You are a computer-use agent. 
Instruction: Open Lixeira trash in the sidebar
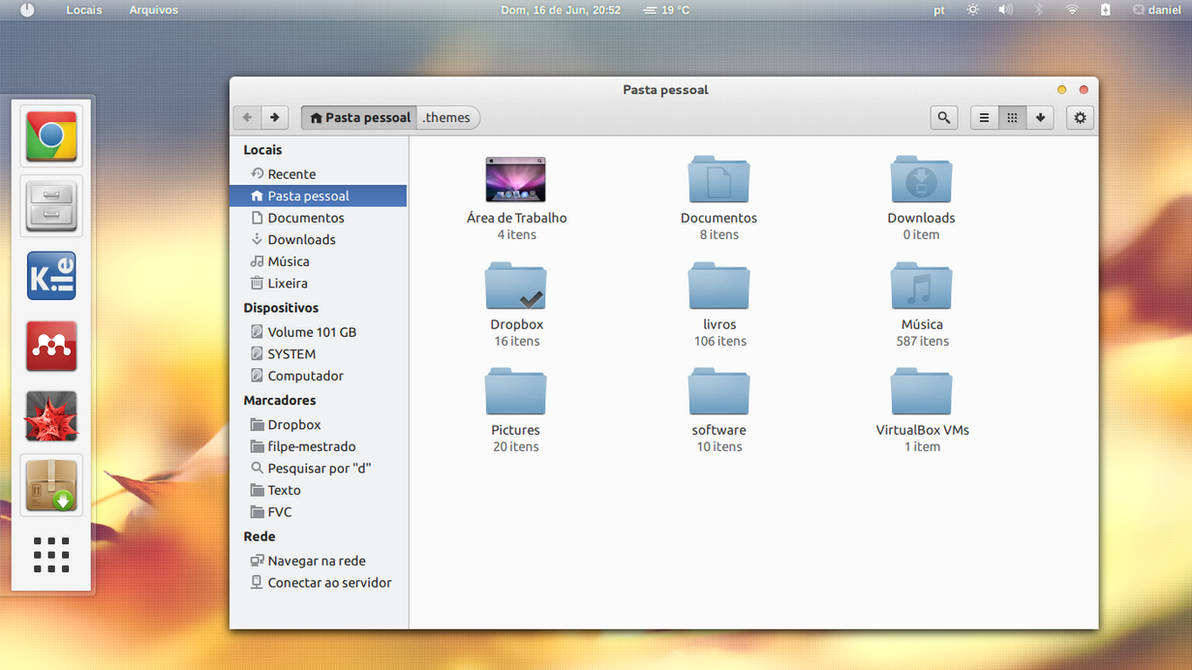coord(318,283)
